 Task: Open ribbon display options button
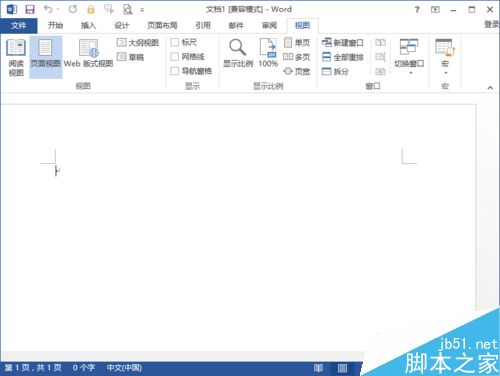[x=435, y=10]
